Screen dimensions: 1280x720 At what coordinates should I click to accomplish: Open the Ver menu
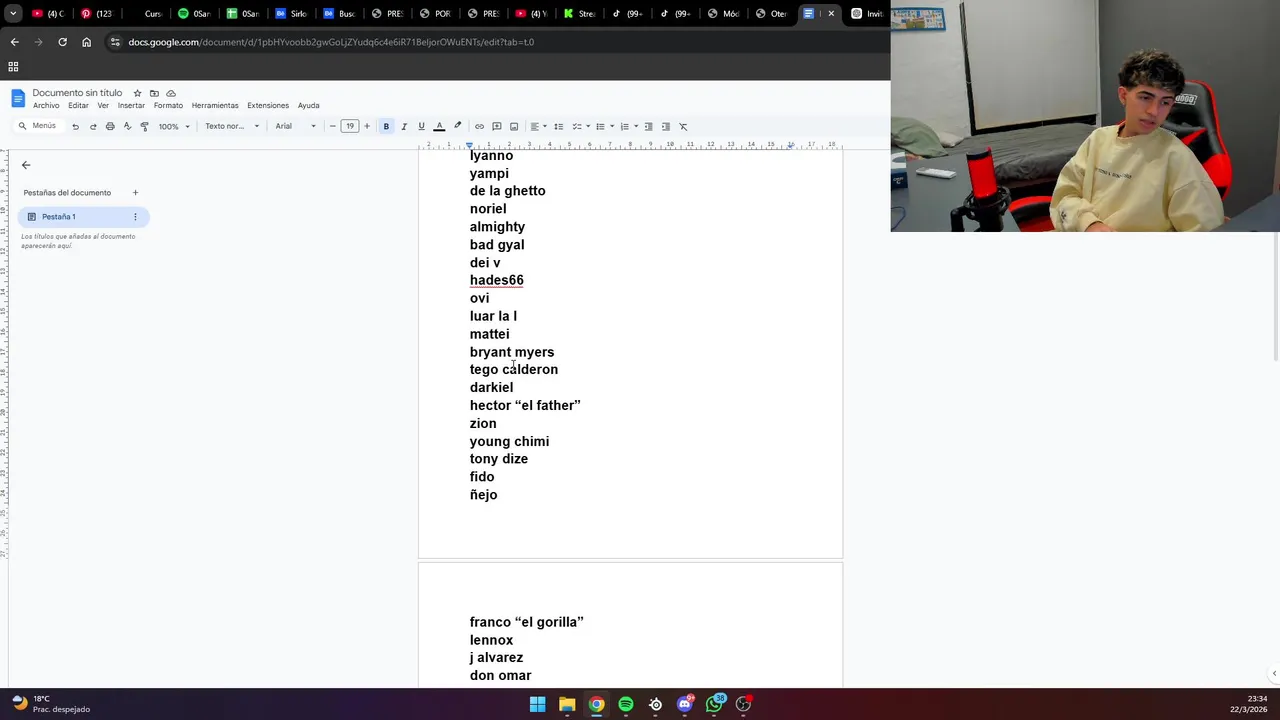(x=103, y=105)
